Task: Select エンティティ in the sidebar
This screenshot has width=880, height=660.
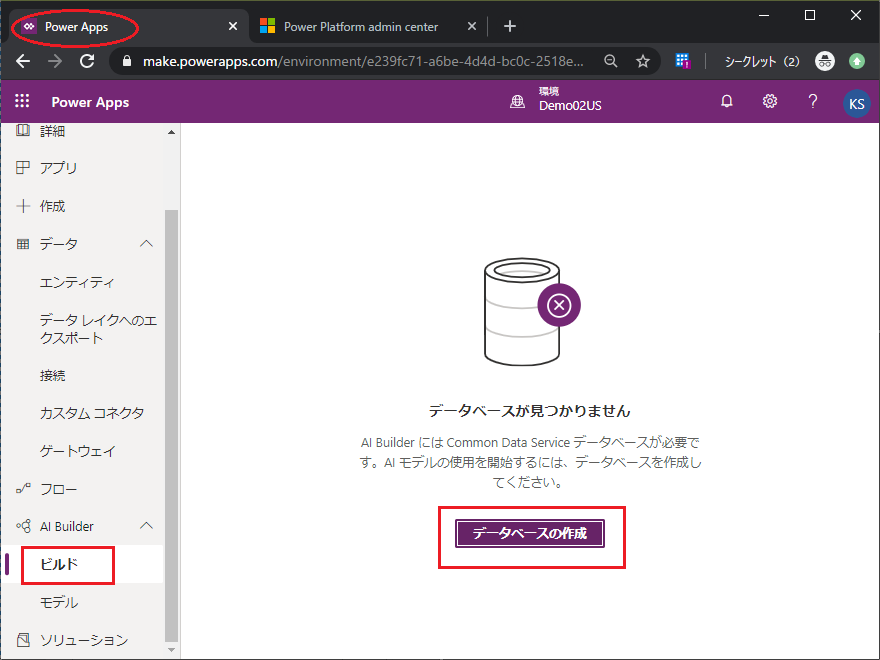Action: (77, 282)
